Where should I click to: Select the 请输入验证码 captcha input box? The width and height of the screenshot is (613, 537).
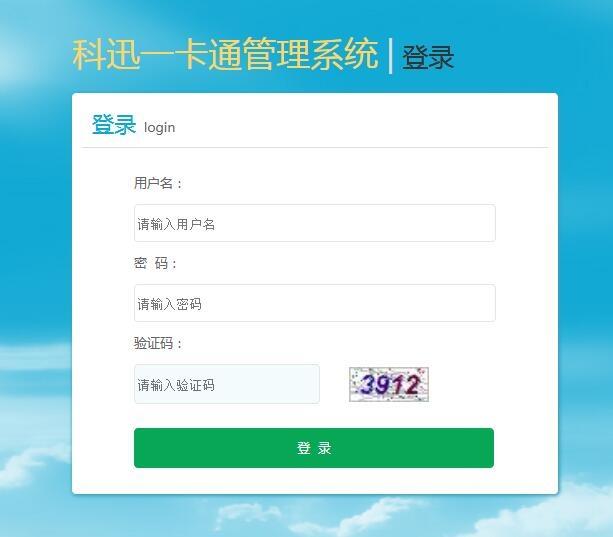click(x=227, y=384)
